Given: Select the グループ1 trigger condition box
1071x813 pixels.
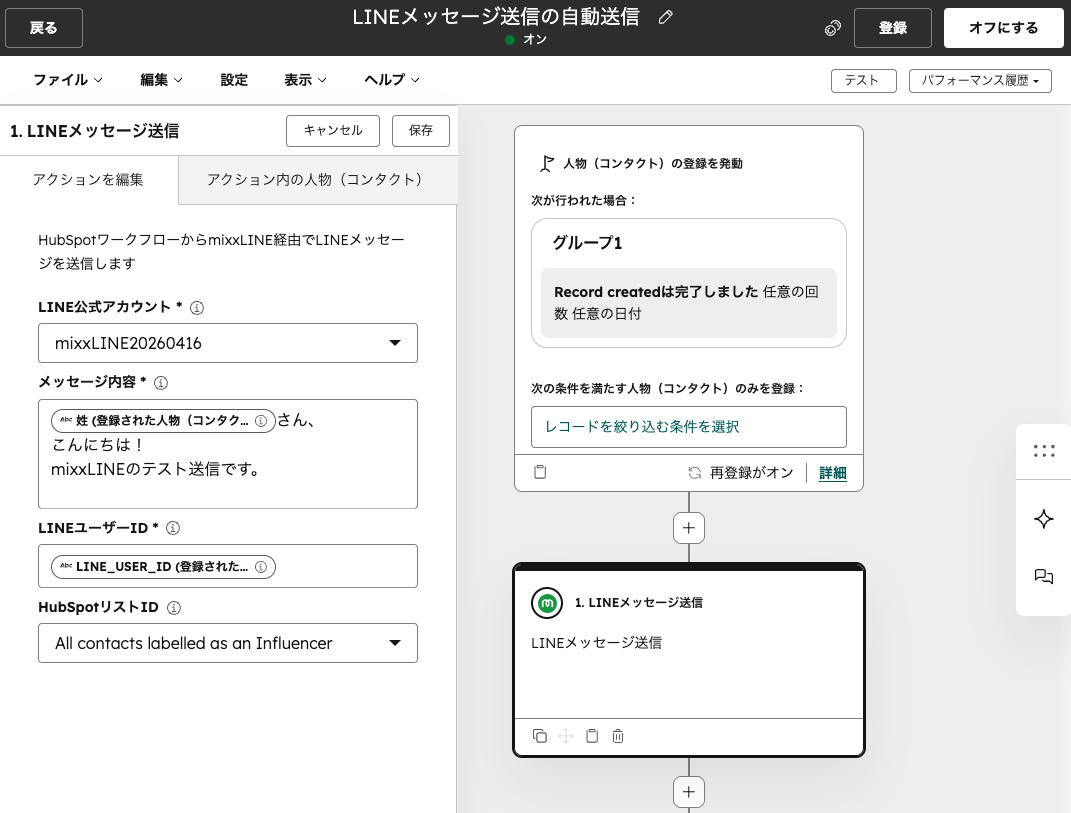Looking at the screenshot, I should tap(688, 283).
